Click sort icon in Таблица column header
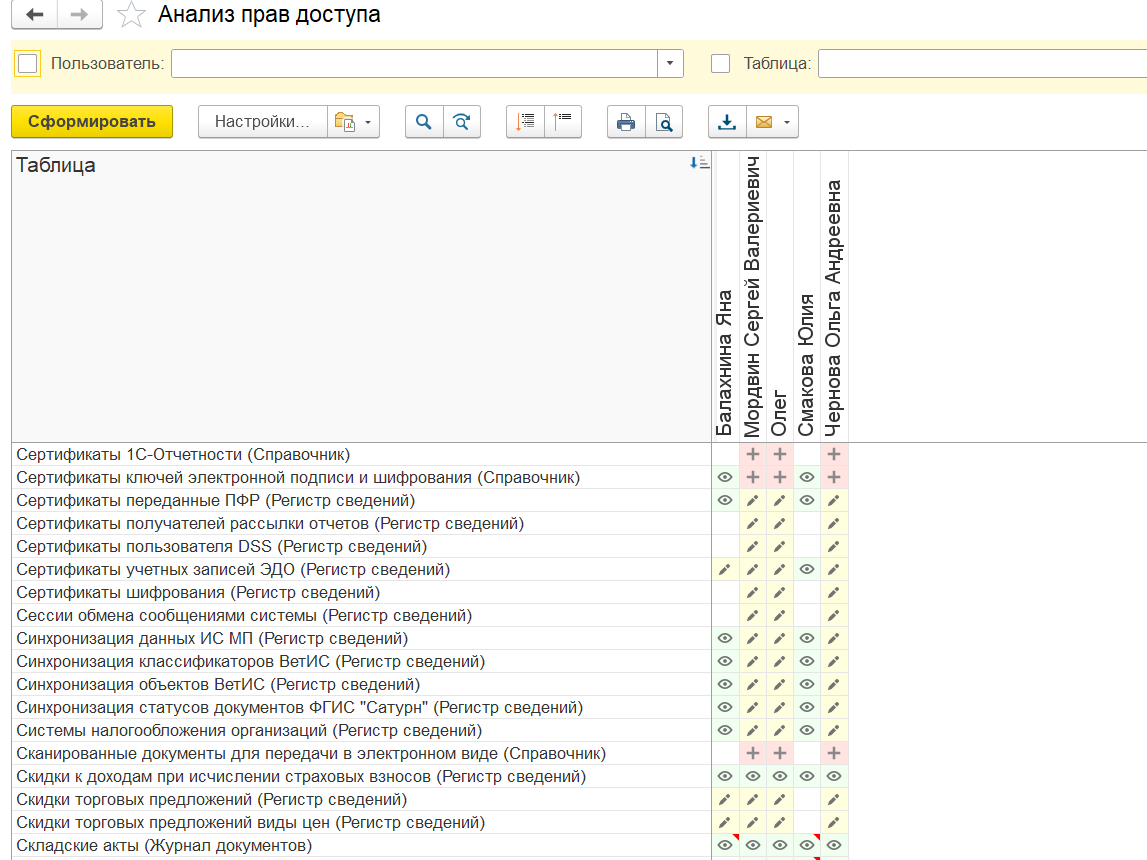Screen dimensions: 1147x860 coord(699,163)
